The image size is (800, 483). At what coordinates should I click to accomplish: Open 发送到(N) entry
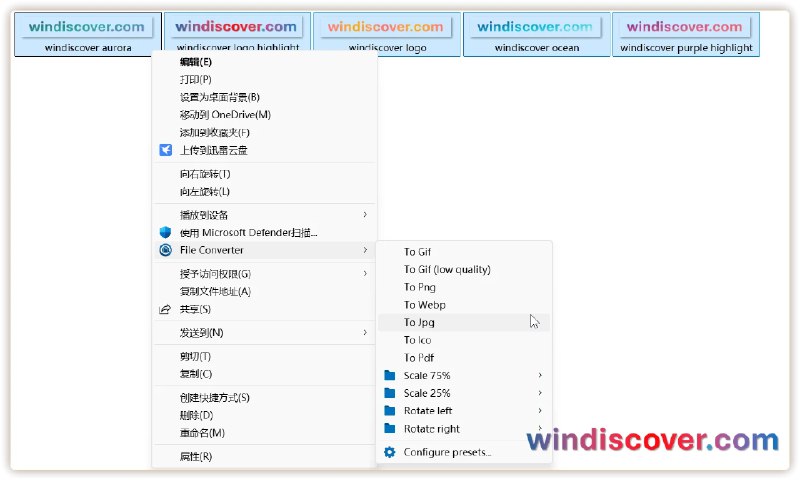point(264,333)
